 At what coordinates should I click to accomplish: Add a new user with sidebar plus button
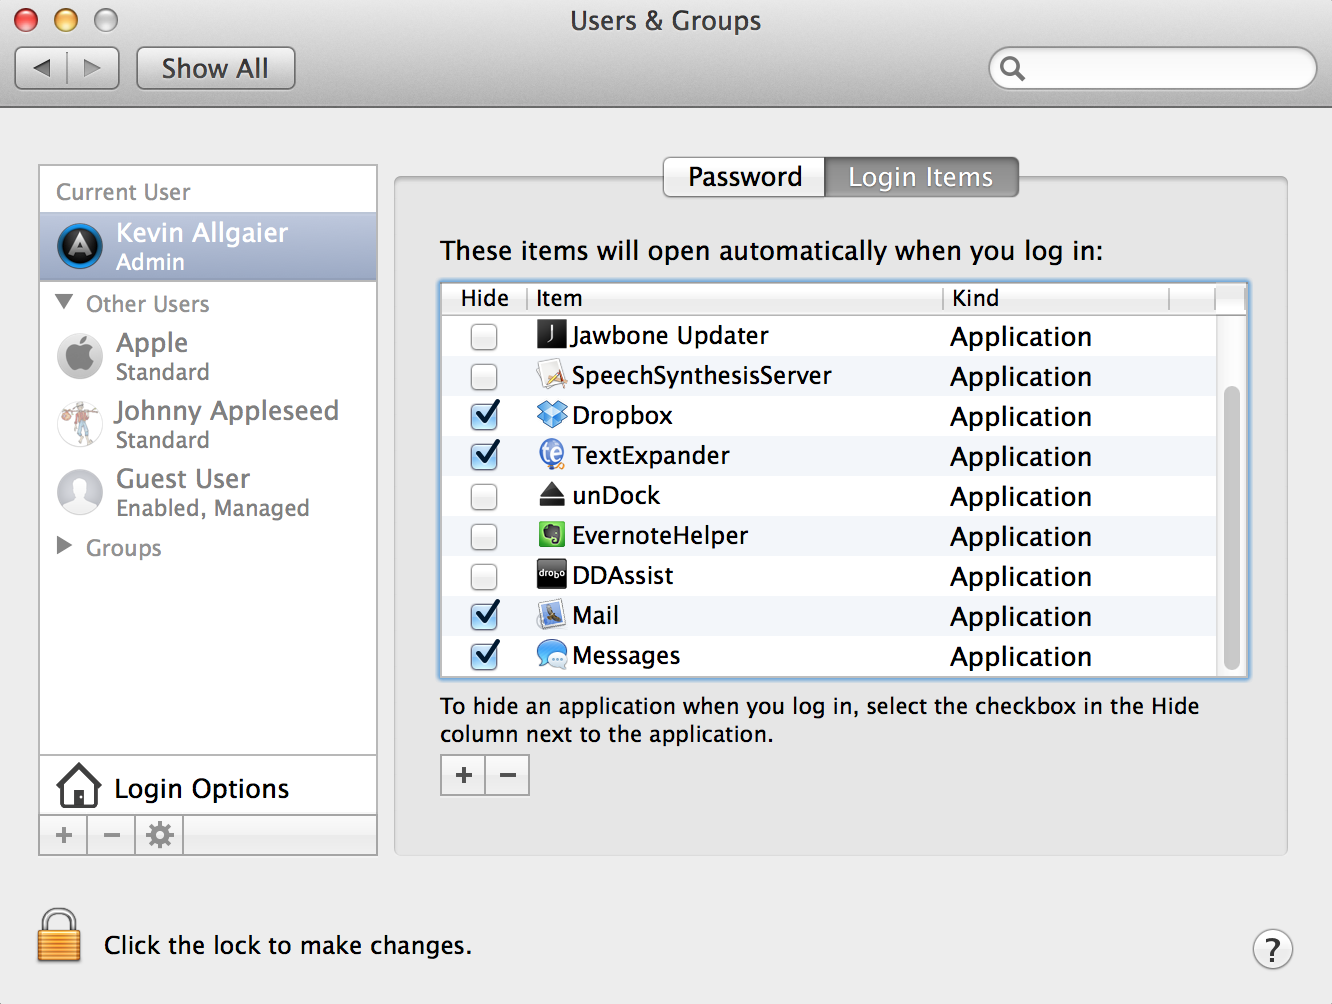[x=64, y=835]
